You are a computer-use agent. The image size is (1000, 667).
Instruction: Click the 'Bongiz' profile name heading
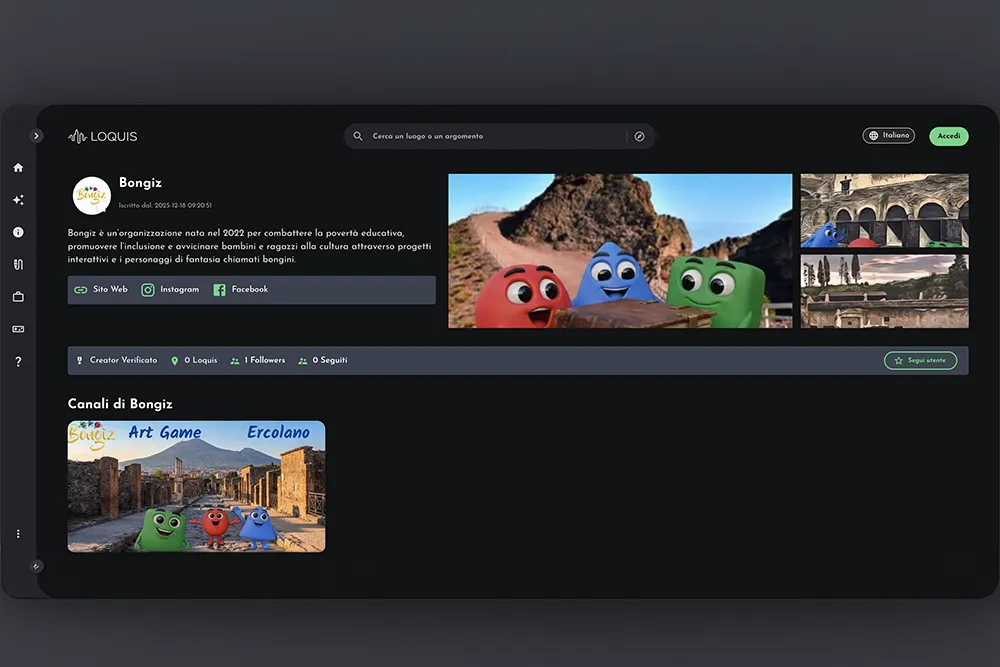pyautogui.click(x=140, y=183)
